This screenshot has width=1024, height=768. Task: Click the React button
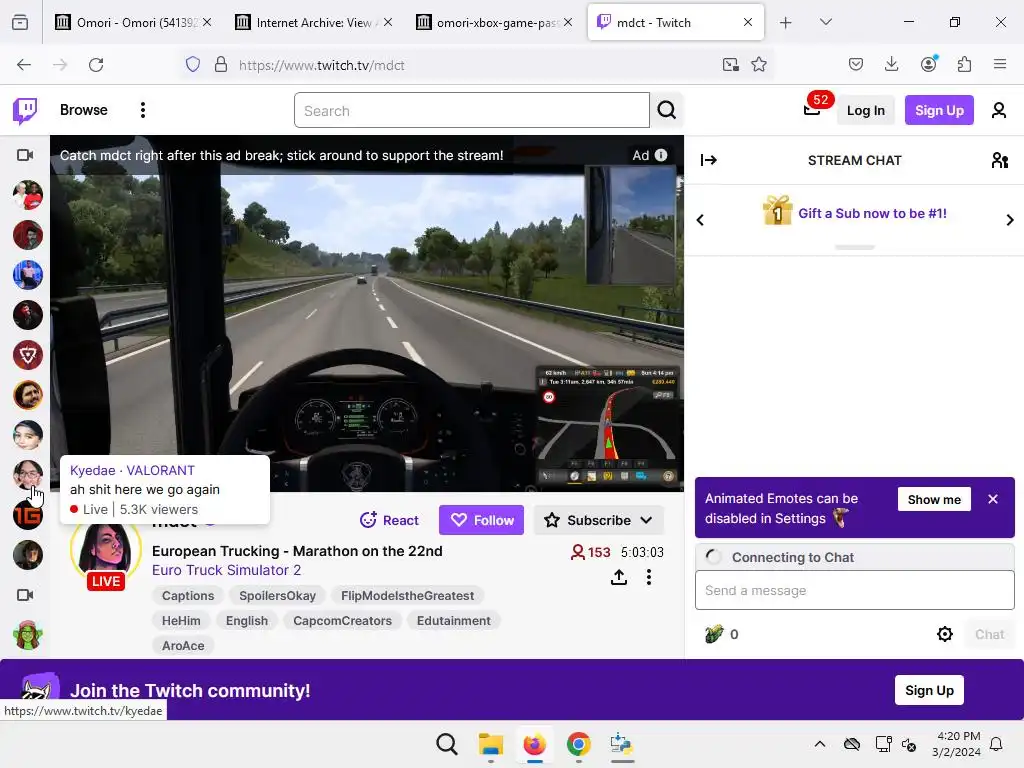pyautogui.click(x=389, y=520)
